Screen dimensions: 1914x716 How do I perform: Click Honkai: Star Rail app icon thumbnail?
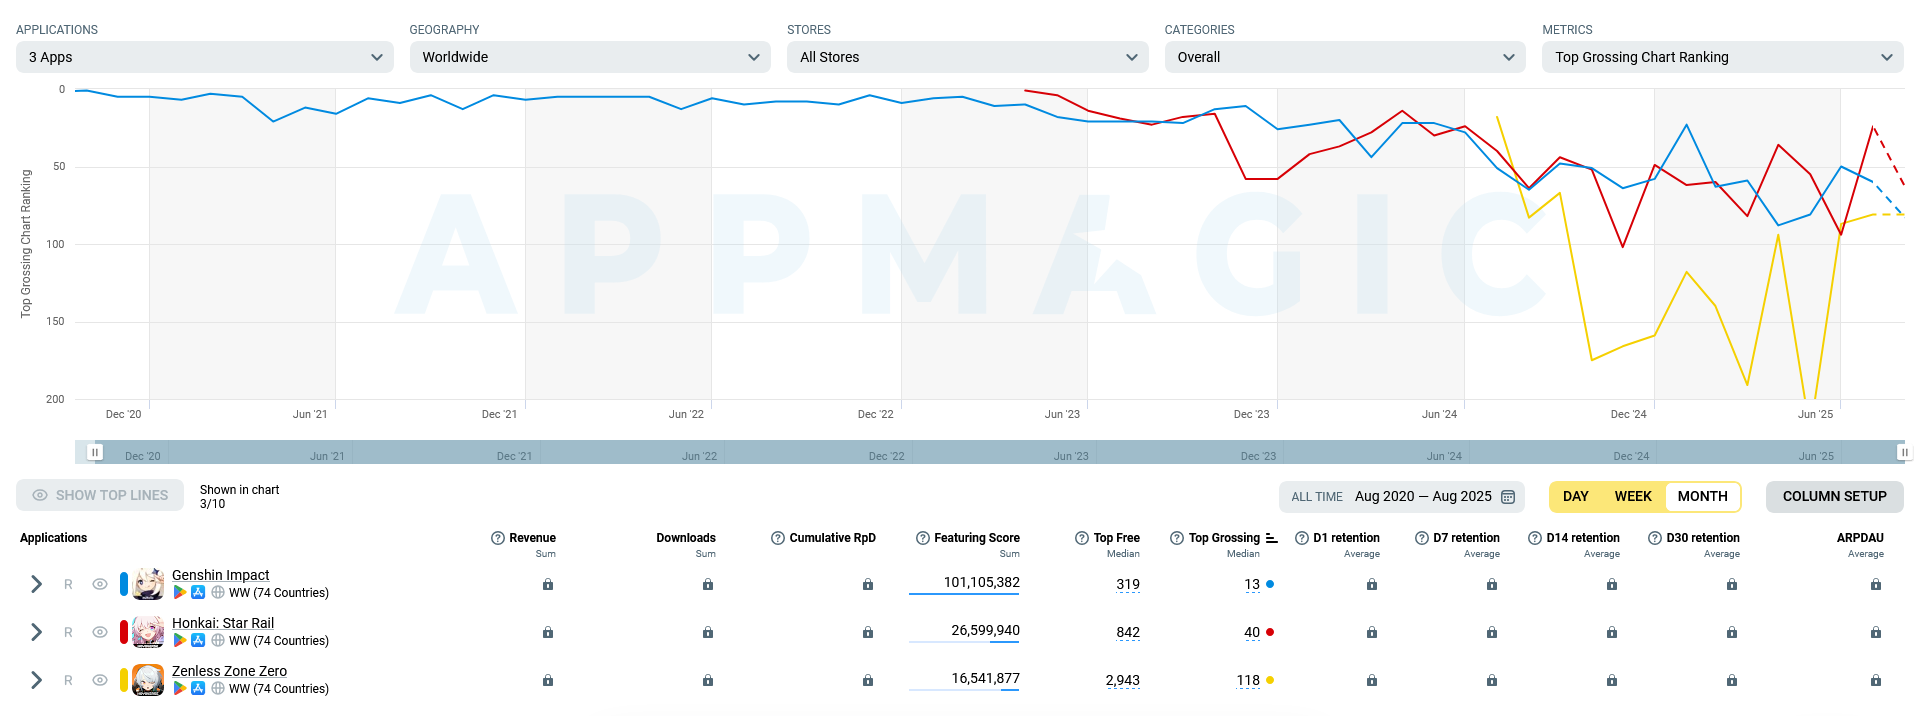pyautogui.click(x=148, y=632)
